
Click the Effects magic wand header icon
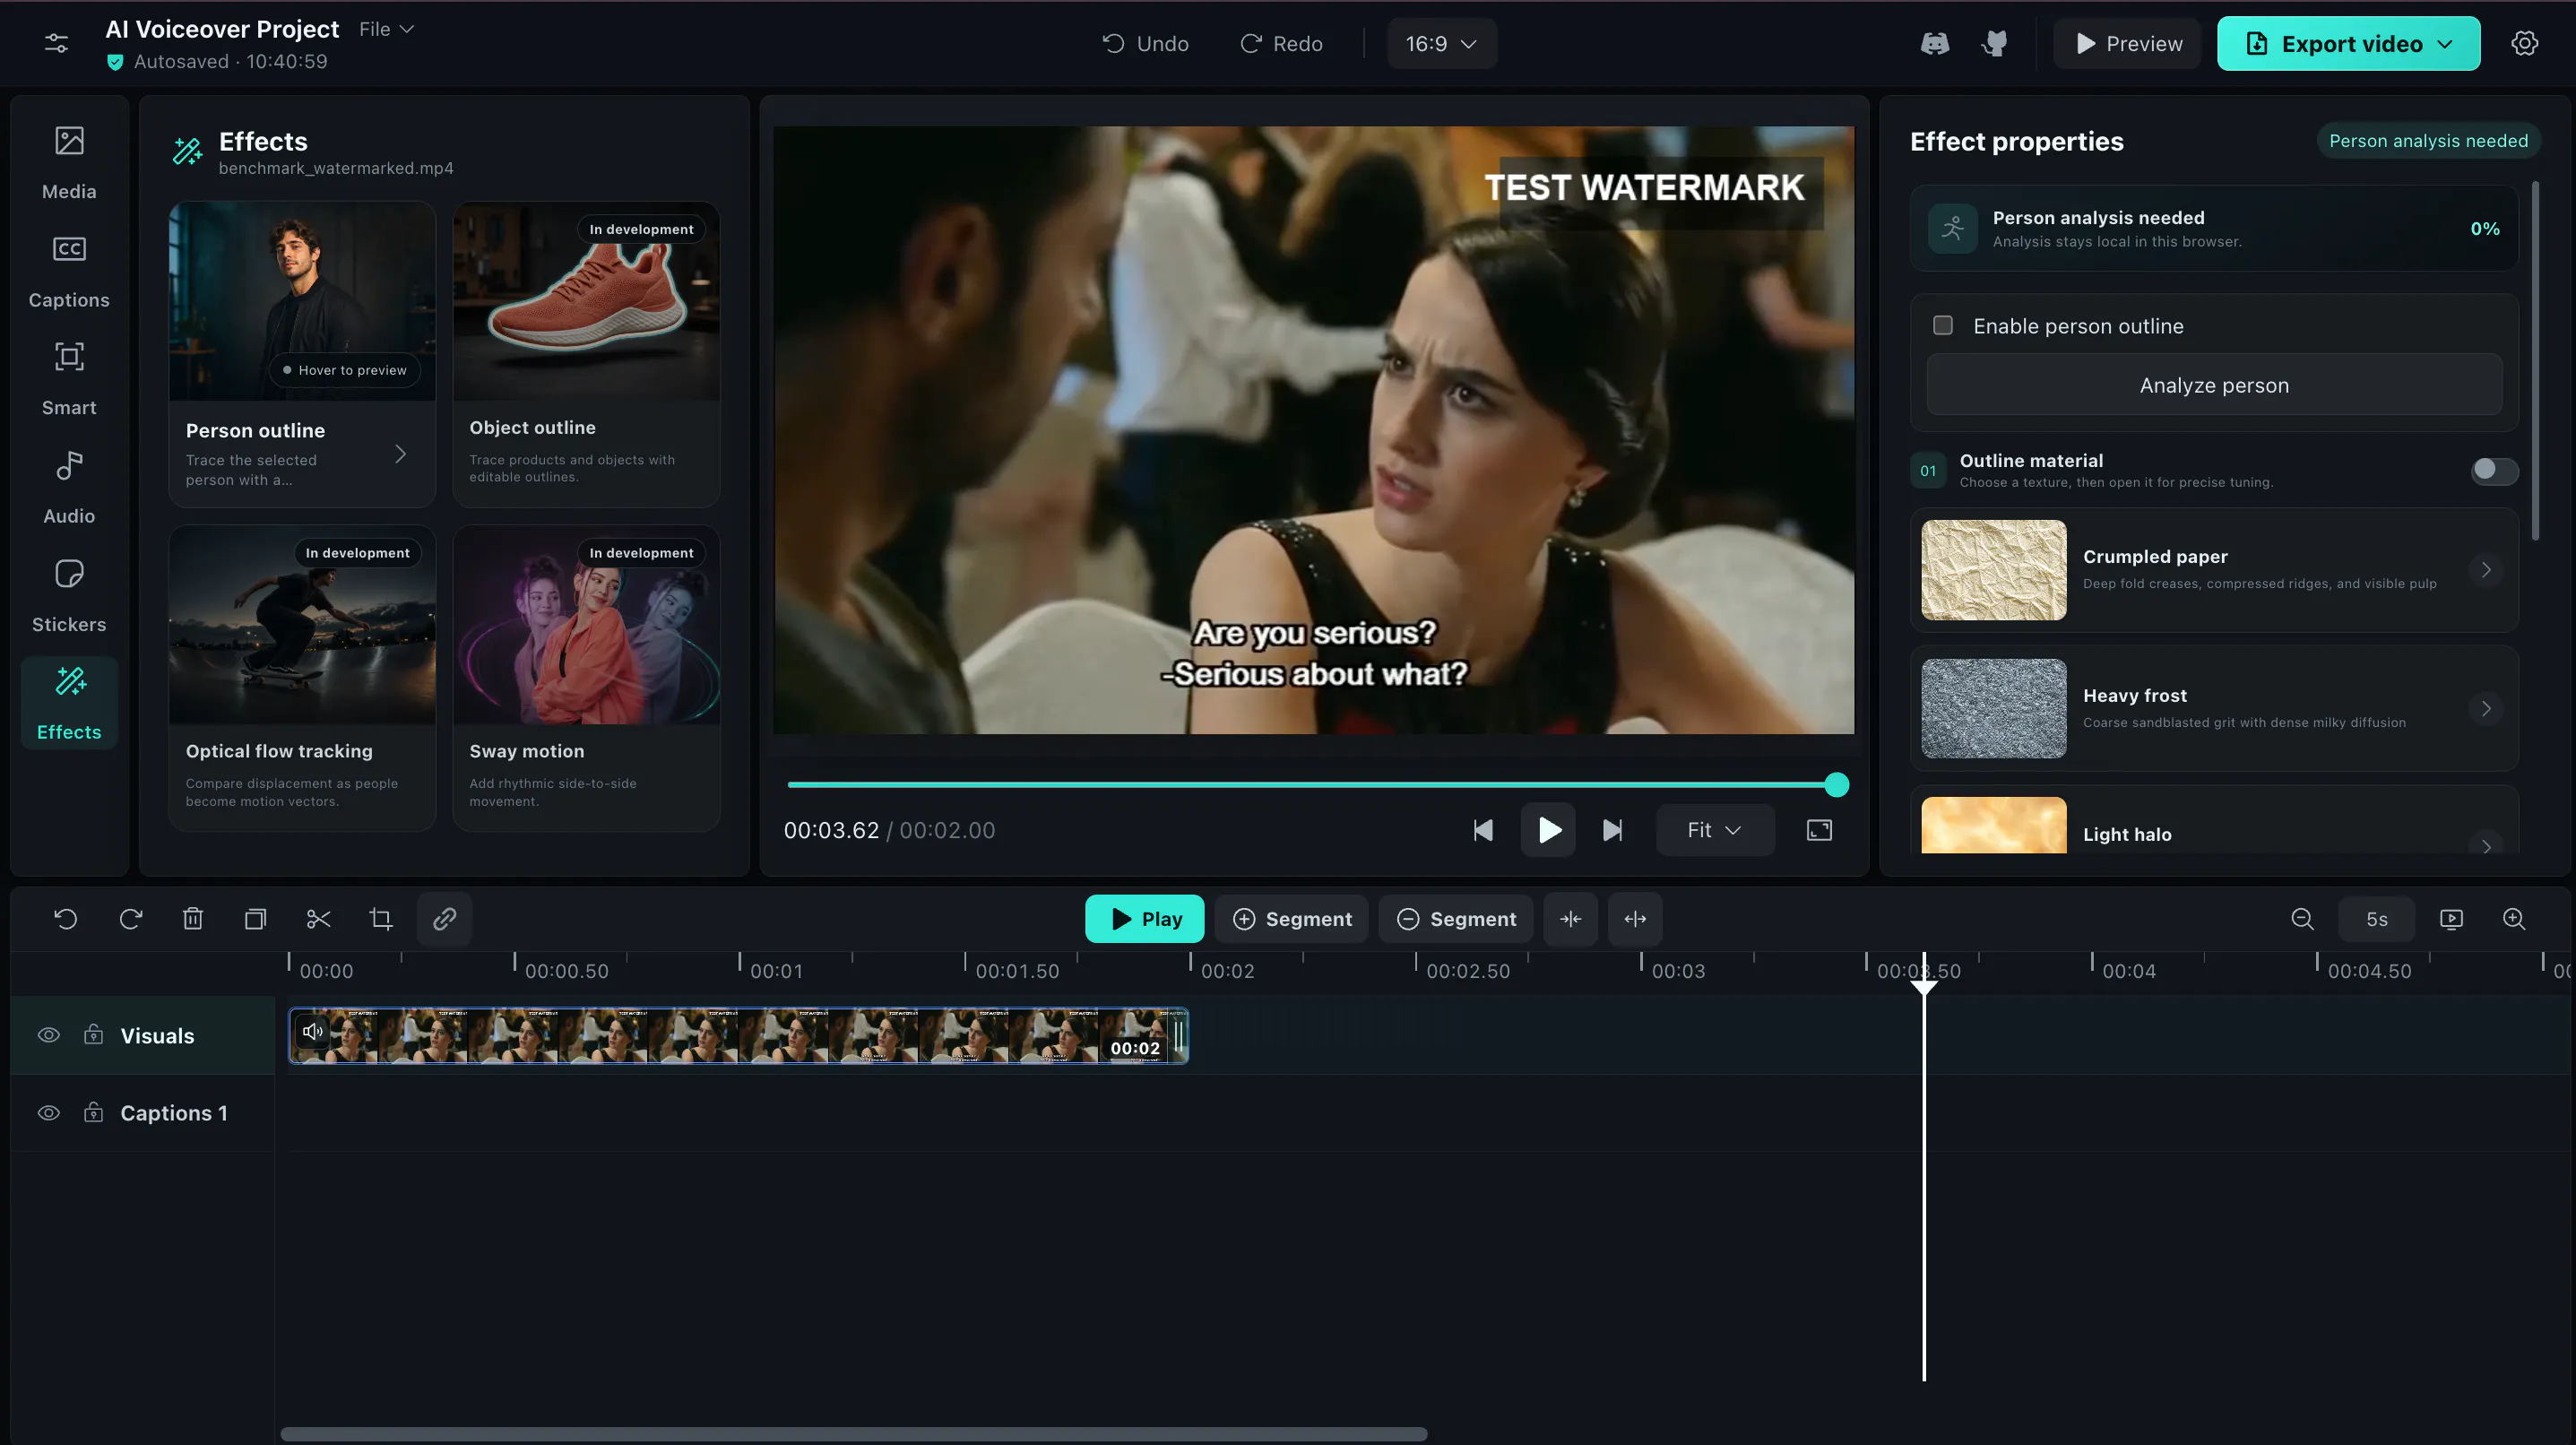[x=187, y=151]
